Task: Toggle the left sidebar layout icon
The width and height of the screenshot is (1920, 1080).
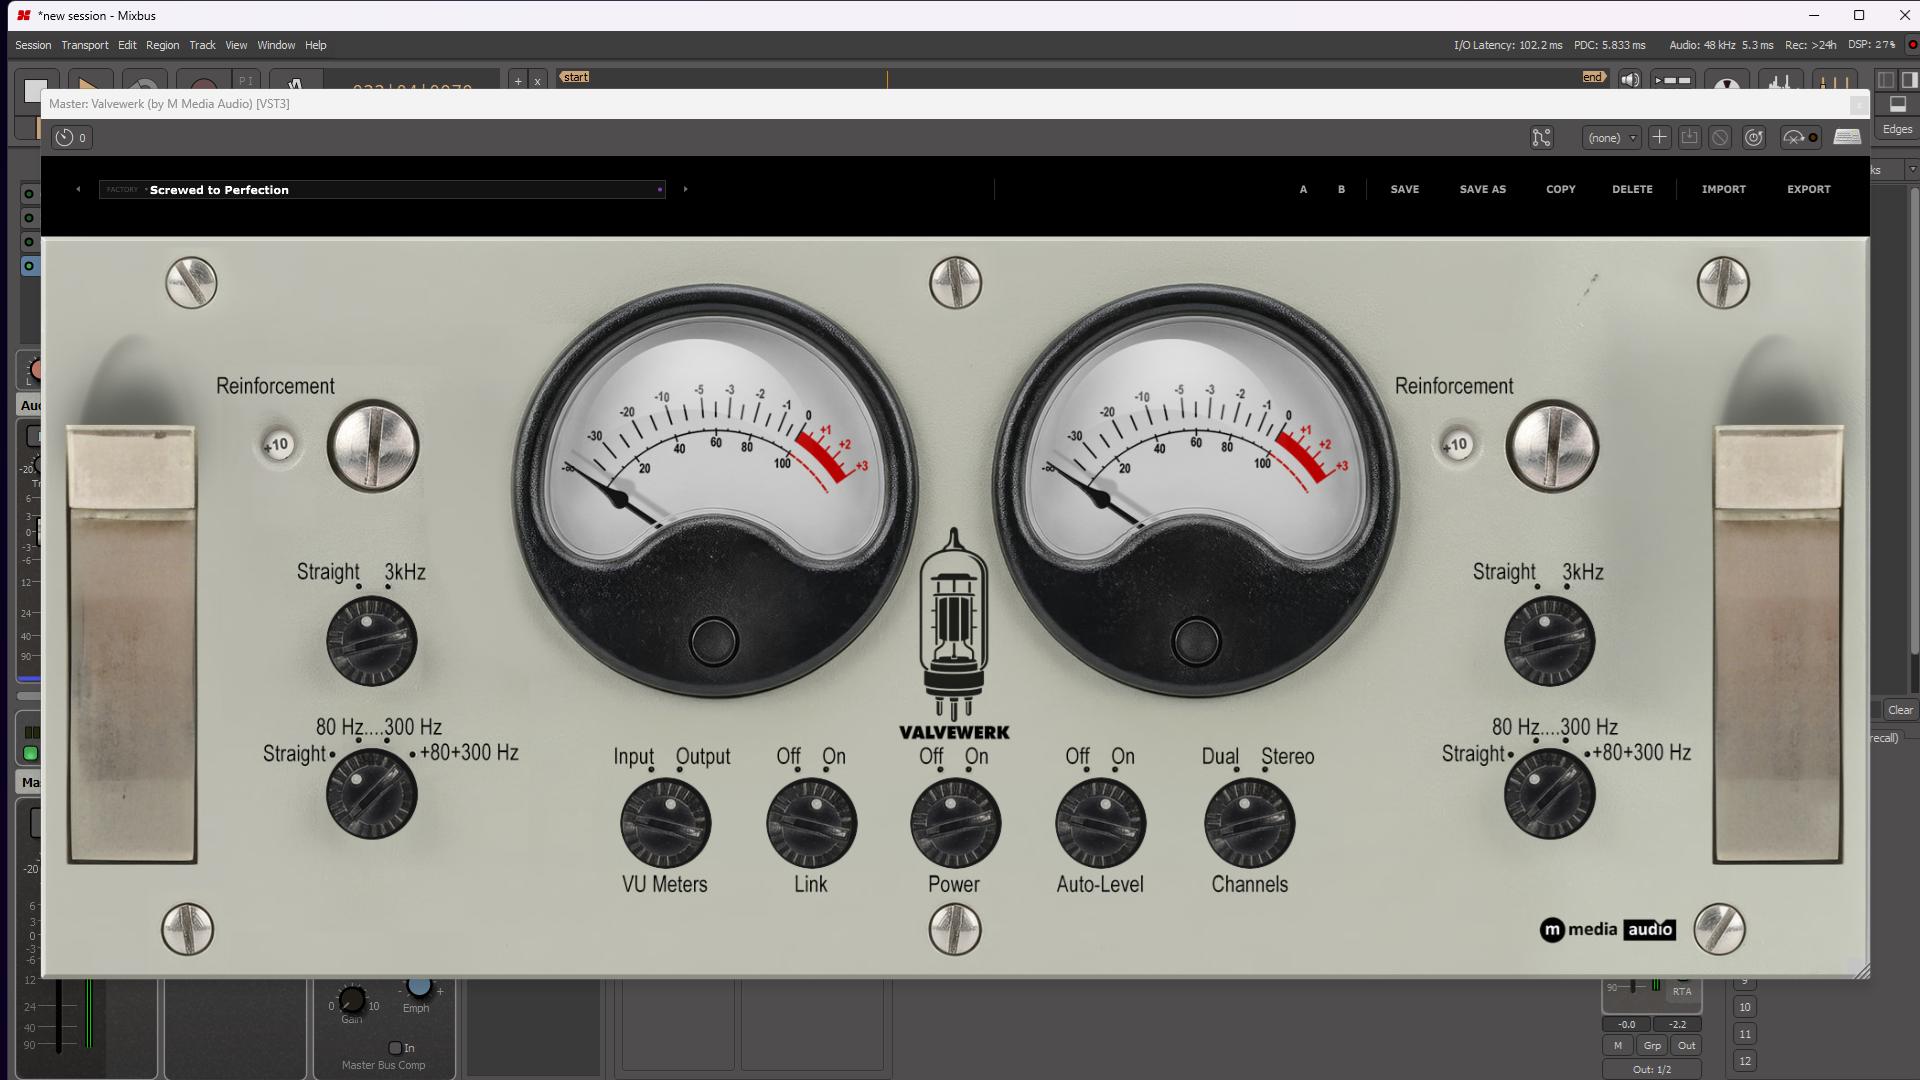Action: pyautogui.click(x=1886, y=80)
